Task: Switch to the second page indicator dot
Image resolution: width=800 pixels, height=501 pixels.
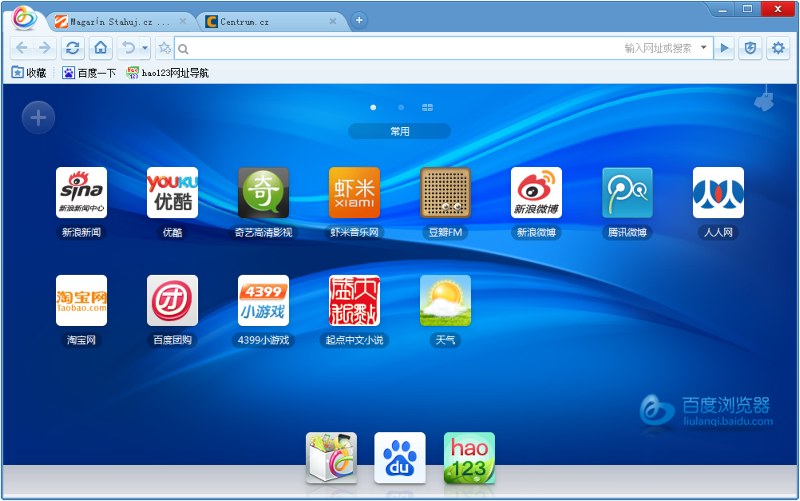Action: pyautogui.click(x=401, y=108)
